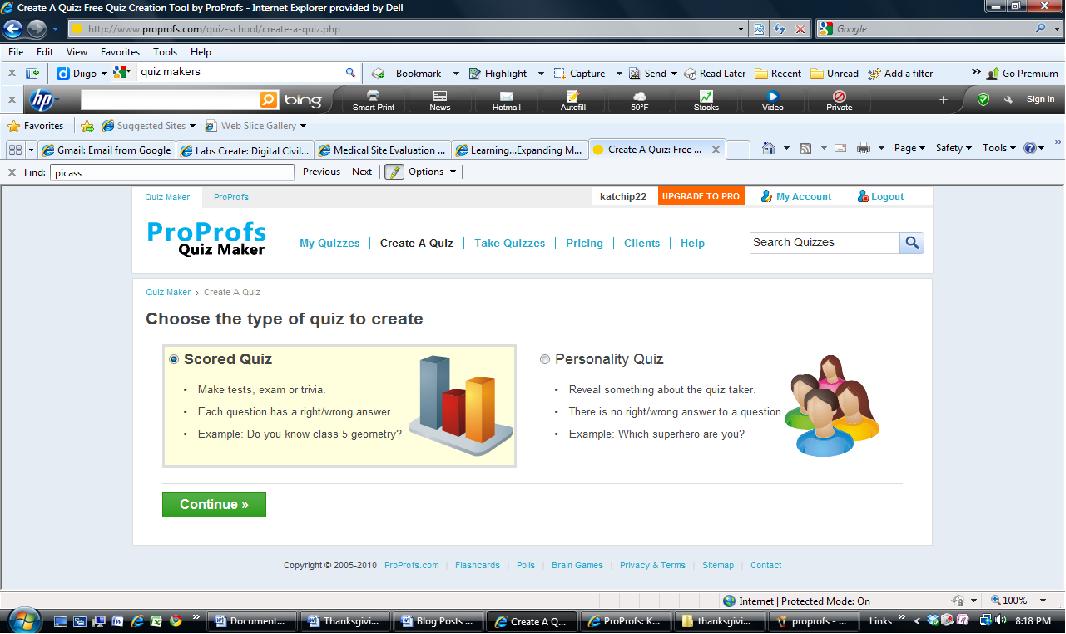
Task: Open the Capture tool in the Diigo toolbar
Action: tap(585, 73)
